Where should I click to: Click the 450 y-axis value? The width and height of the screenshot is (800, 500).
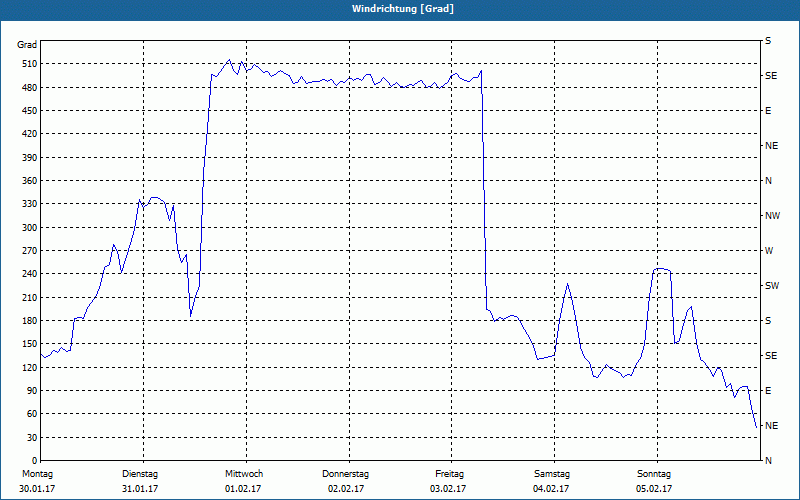pyautogui.click(x=30, y=111)
